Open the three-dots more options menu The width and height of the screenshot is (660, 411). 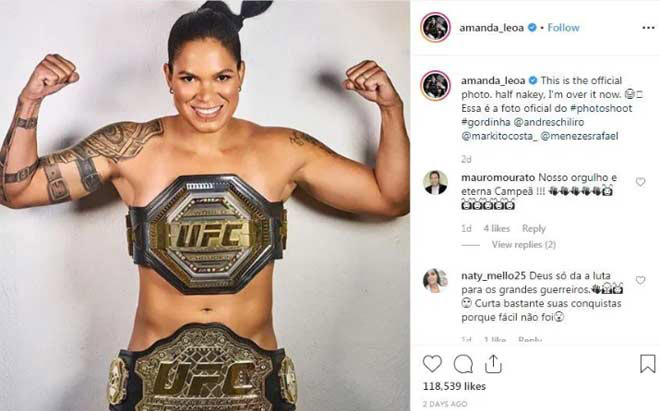coord(648,28)
